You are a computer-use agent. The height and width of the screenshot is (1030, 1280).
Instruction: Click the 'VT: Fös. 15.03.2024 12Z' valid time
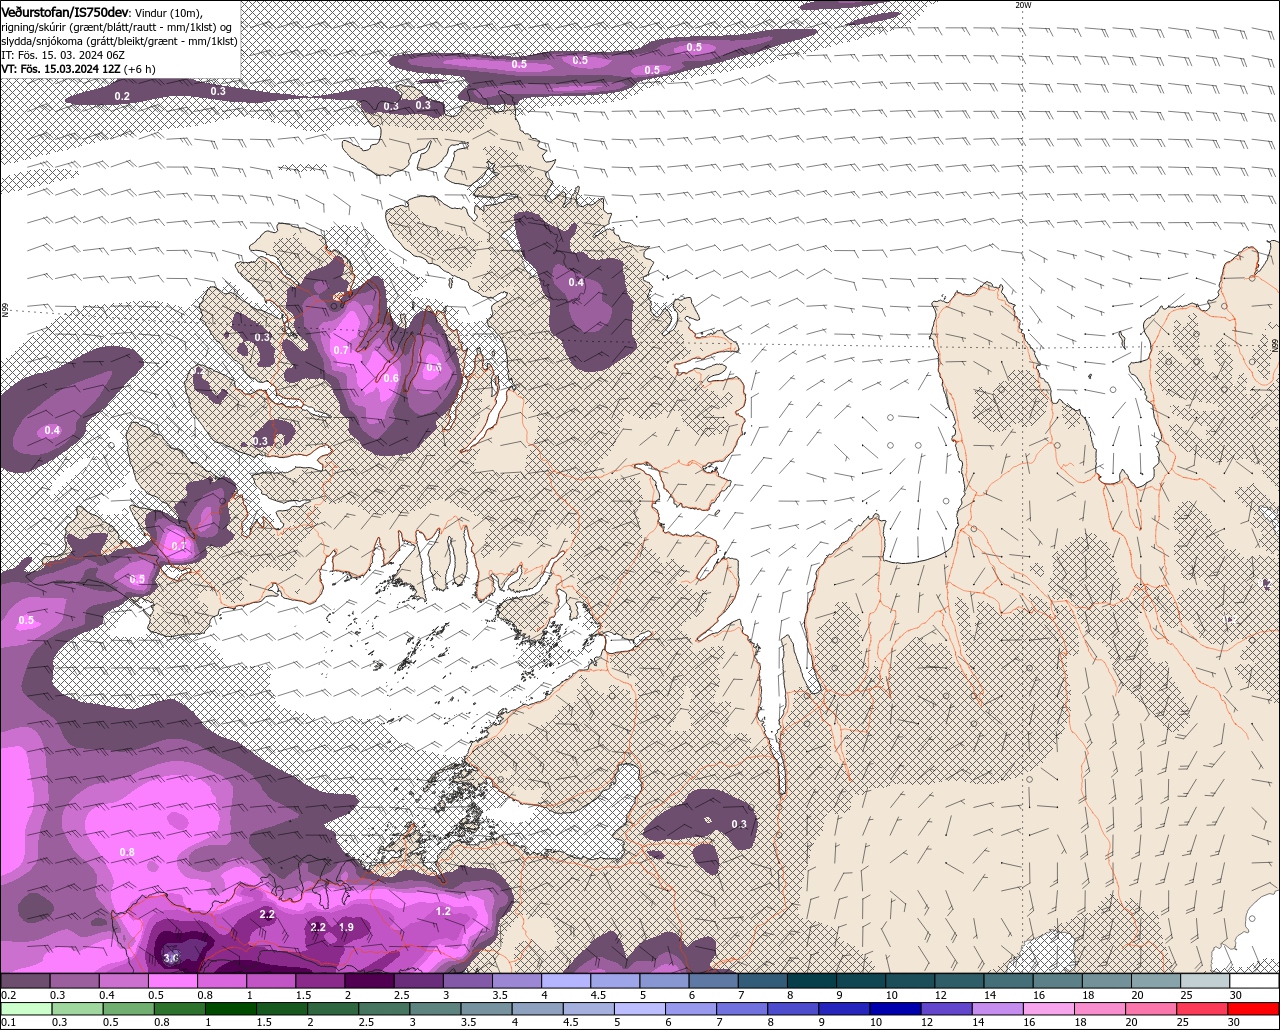tap(61, 69)
